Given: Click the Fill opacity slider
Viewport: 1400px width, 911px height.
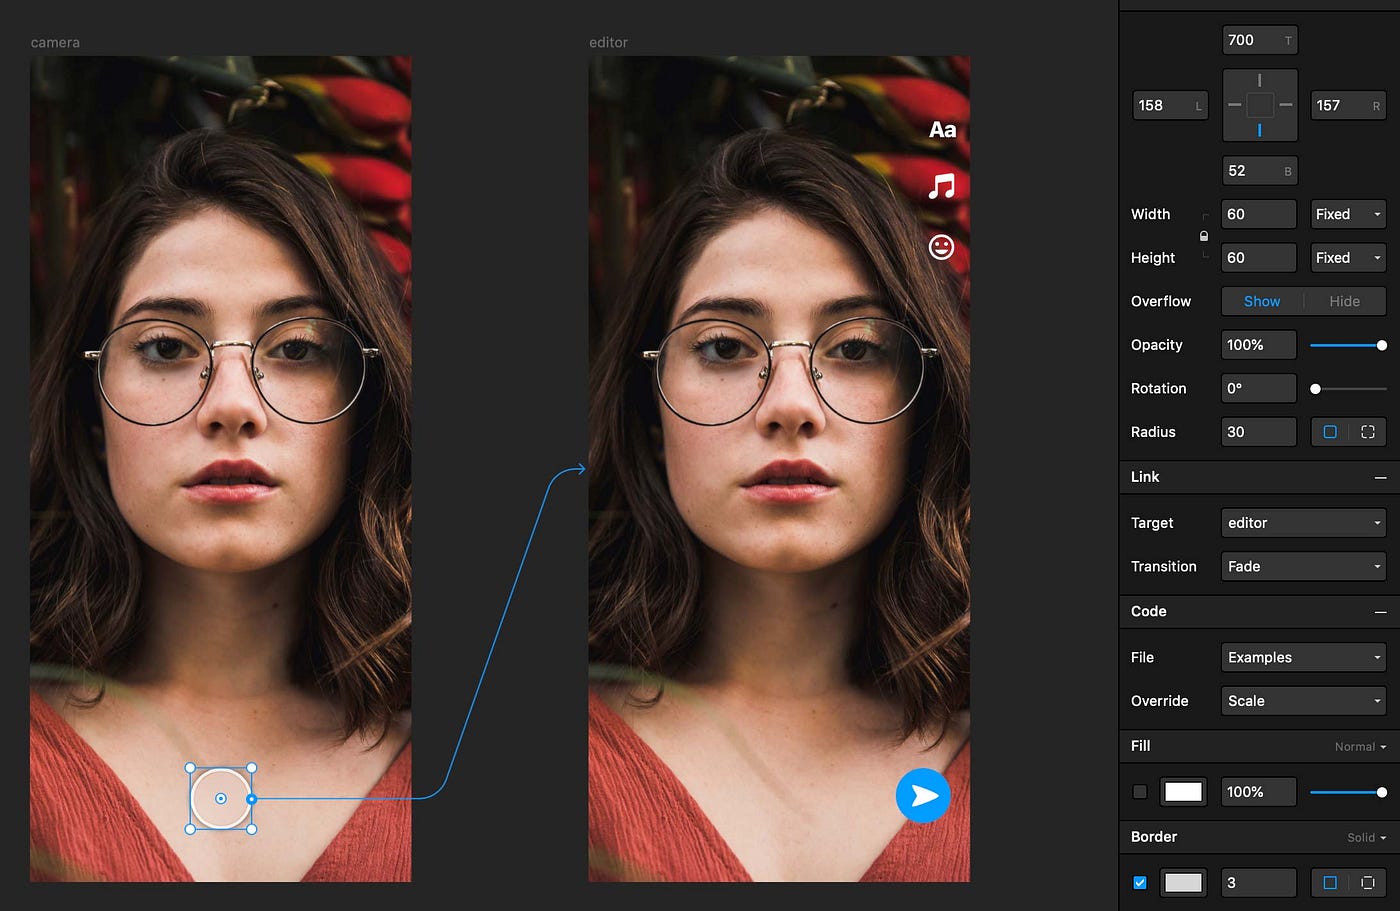Looking at the screenshot, I should [x=1348, y=792].
